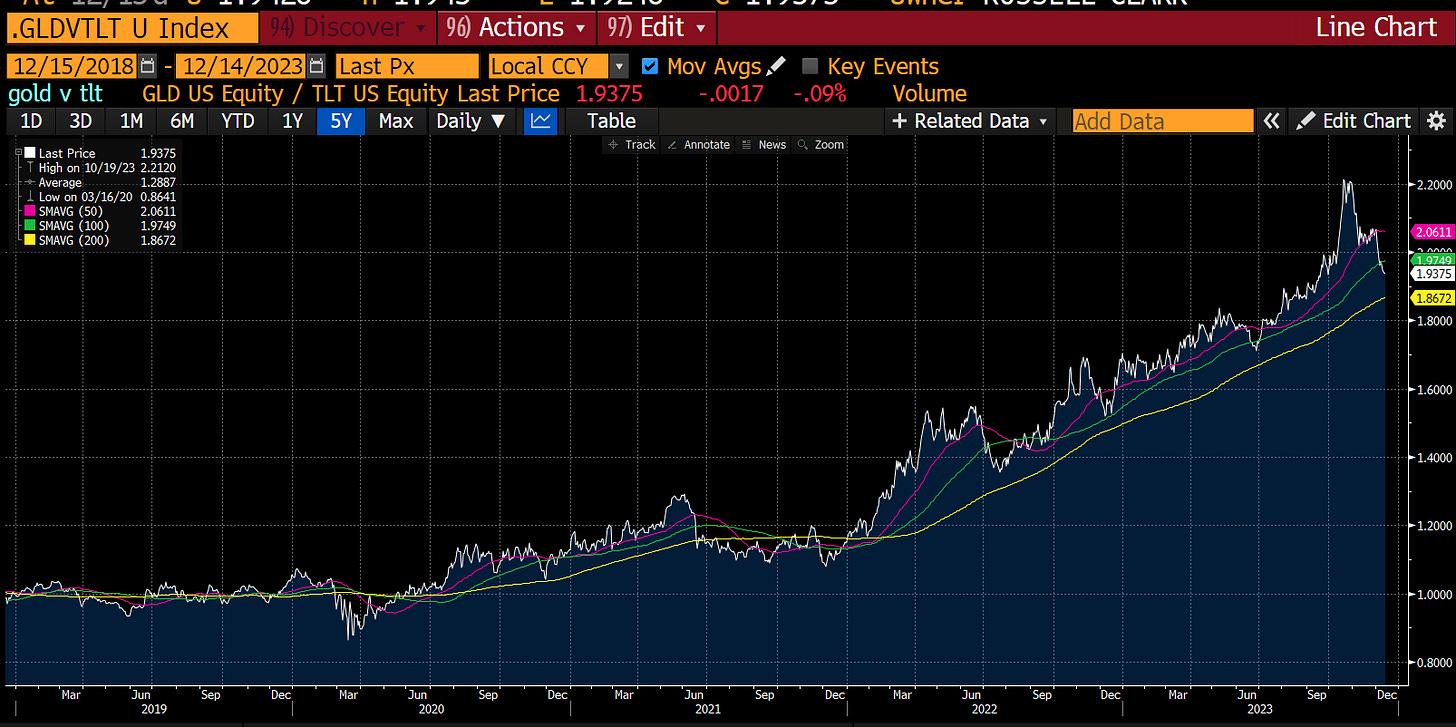Select the 6M time range
The width and height of the screenshot is (1456, 727).
click(182, 121)
